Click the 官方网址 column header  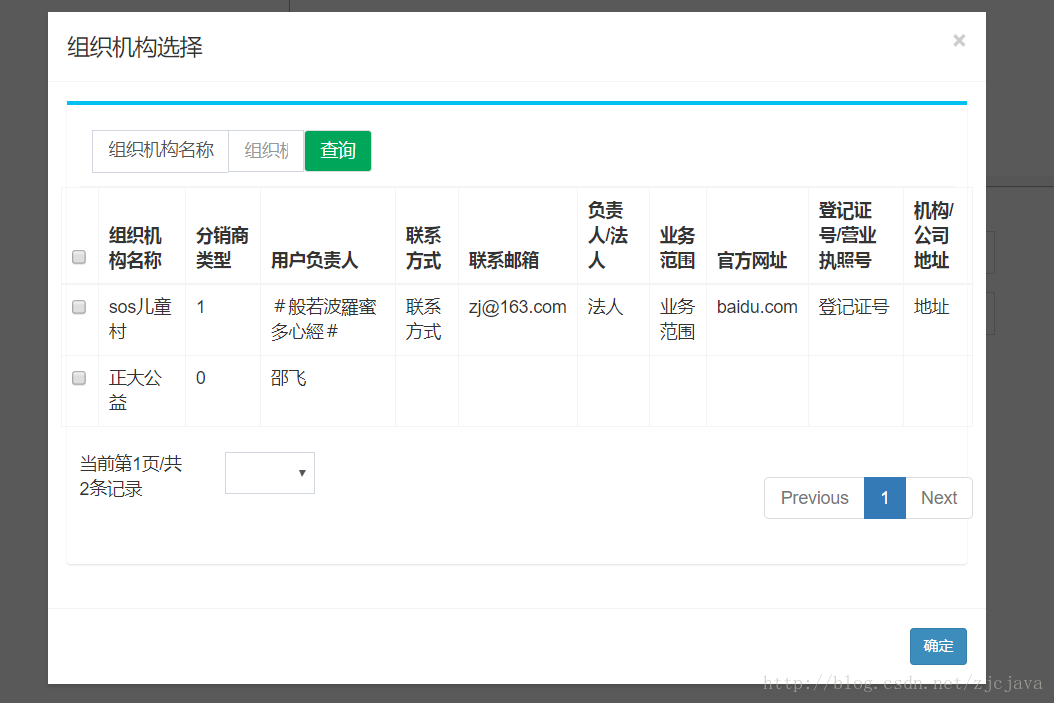pyautogui.click(x=757, y=235)
